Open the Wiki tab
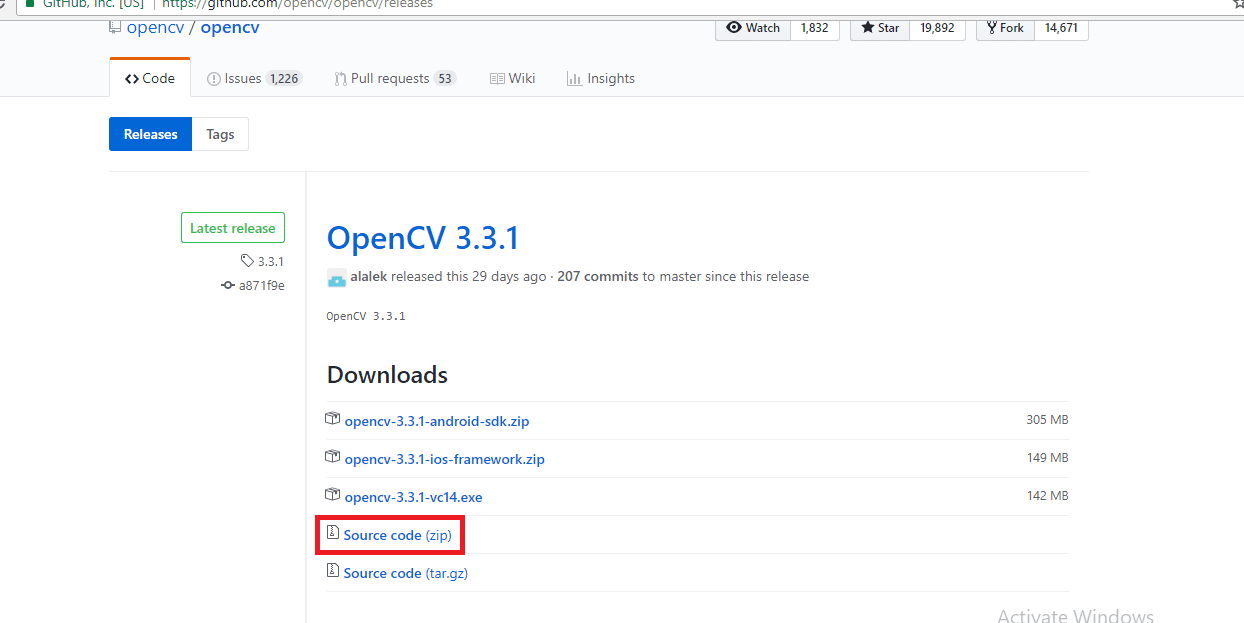The width and height of the screenshot is (1244, 623). 513,78
